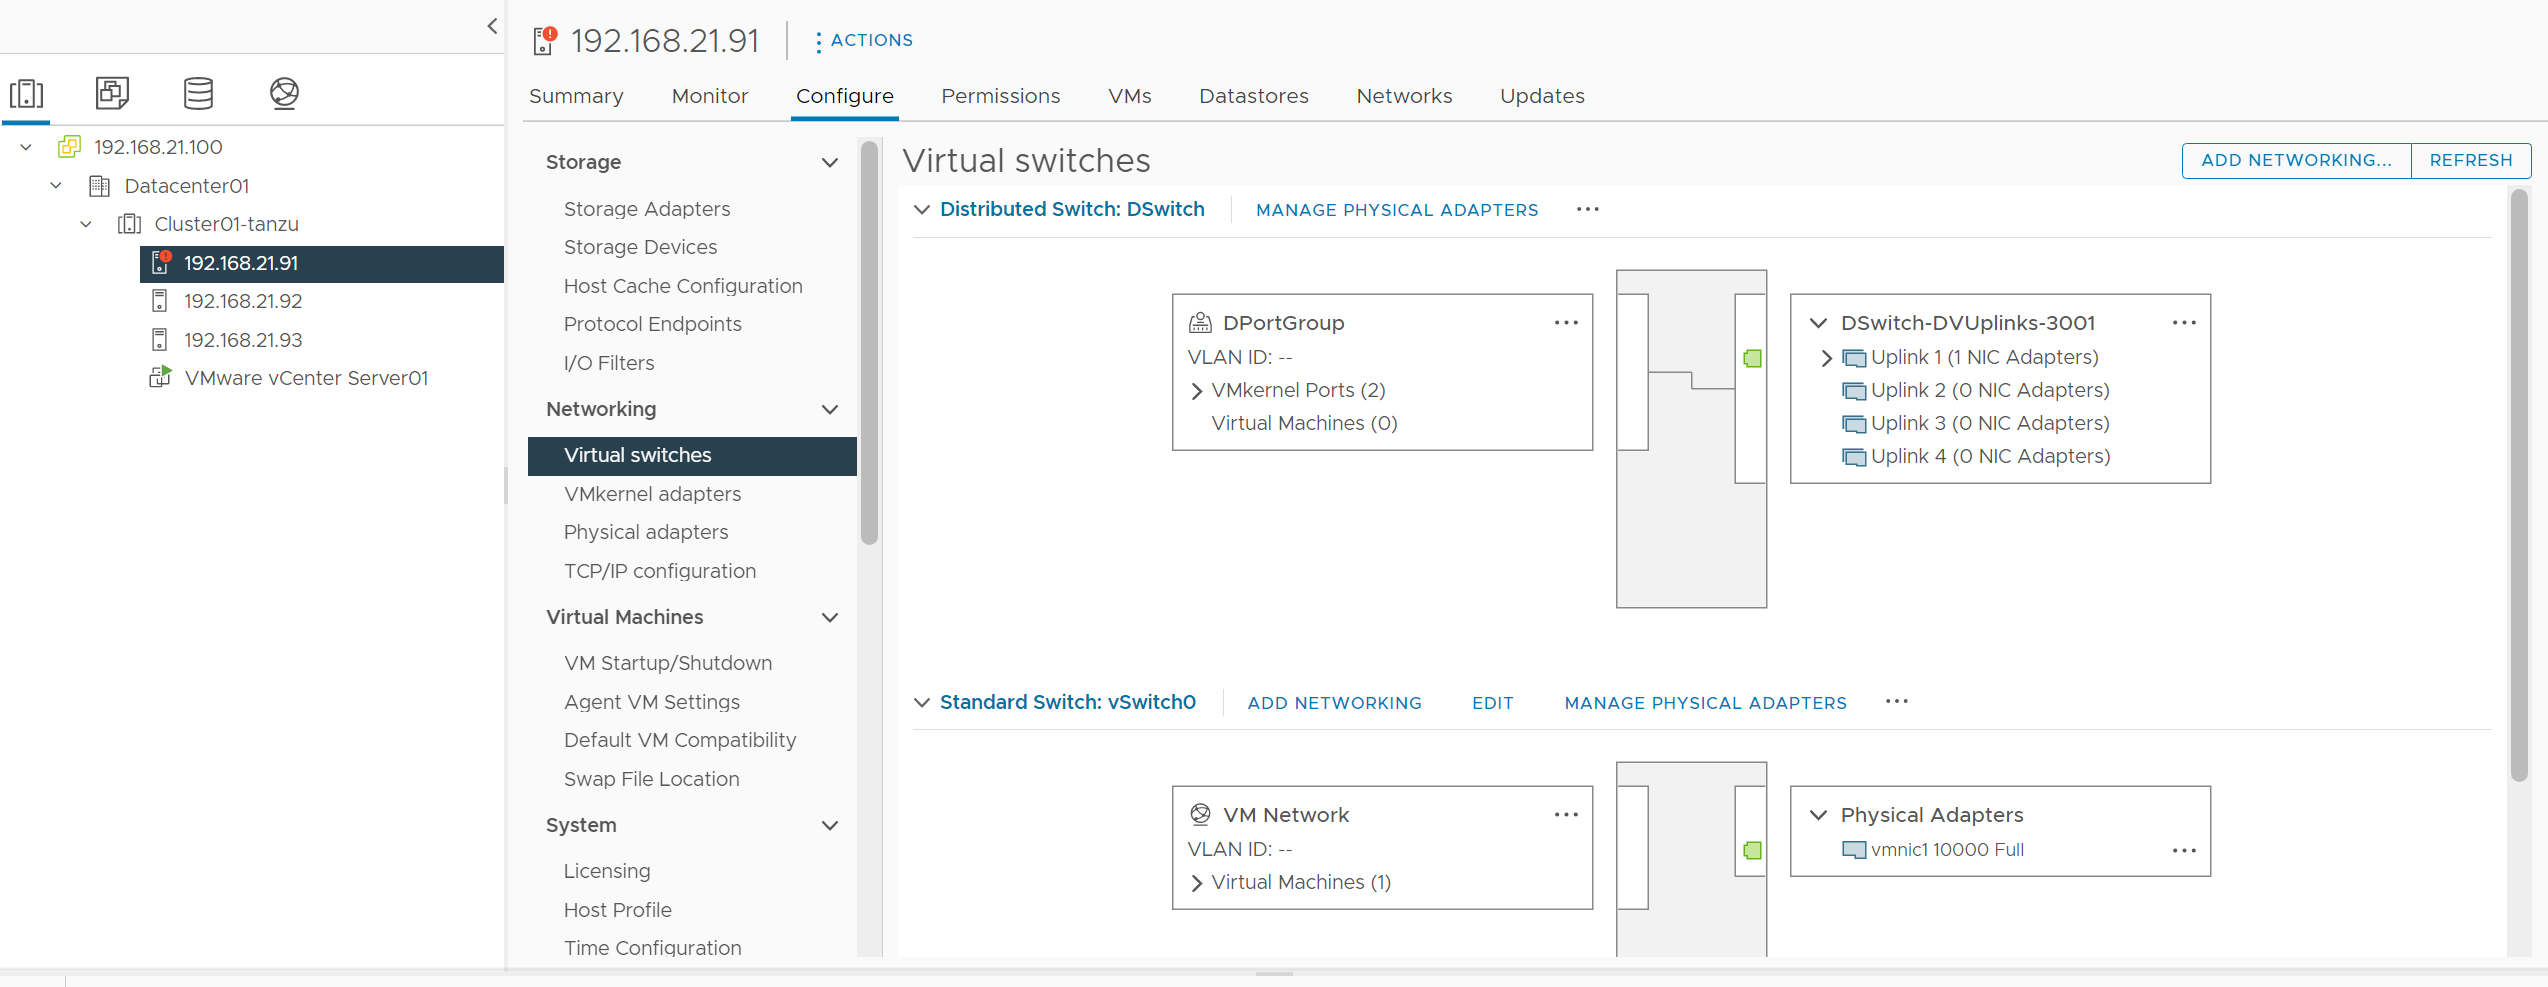Switch to the Permissions tab
Screen dimensions: 2548x987
(1000, 96)
